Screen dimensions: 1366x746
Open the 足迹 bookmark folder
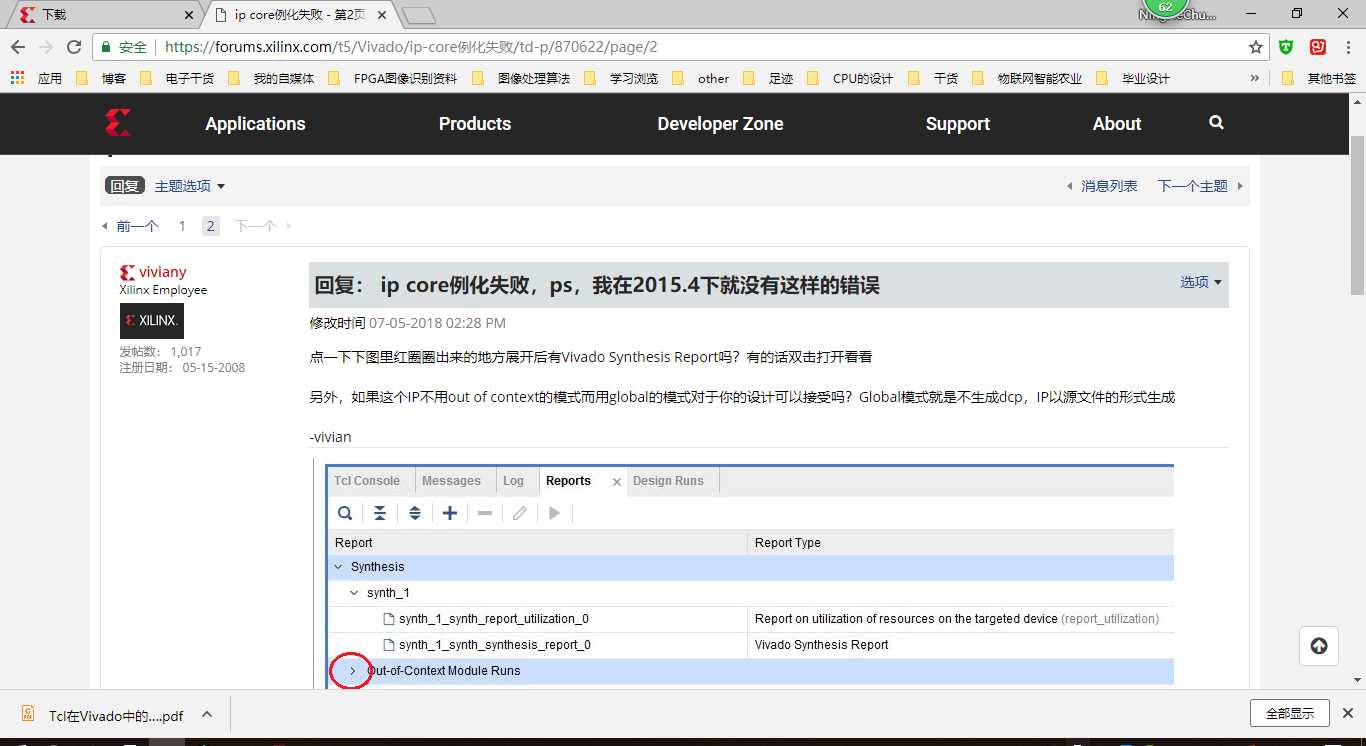(x=768, y=78)
